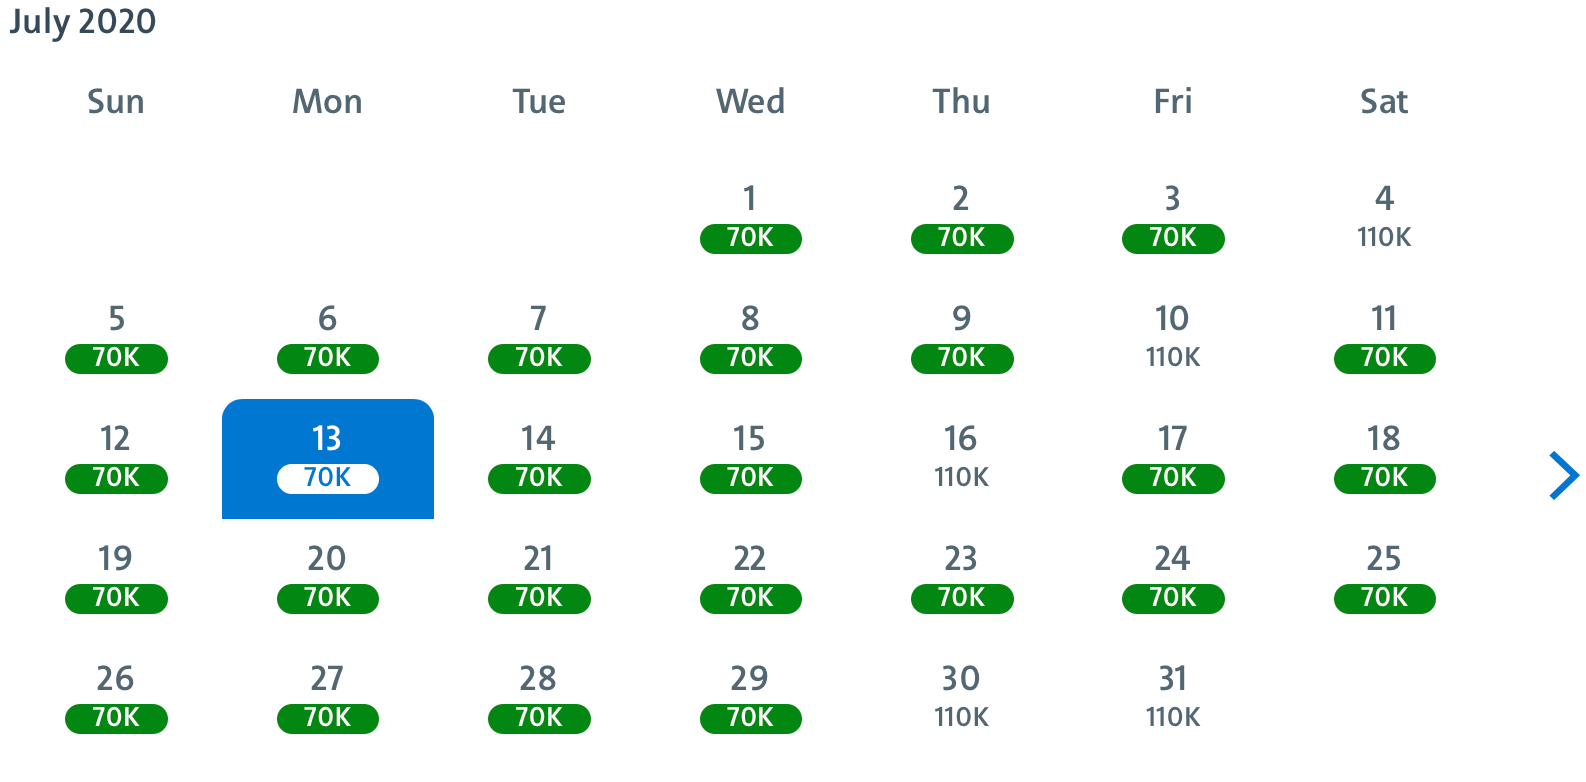
Task: Pick July 27 on Monday
Action: pos(328,699)
